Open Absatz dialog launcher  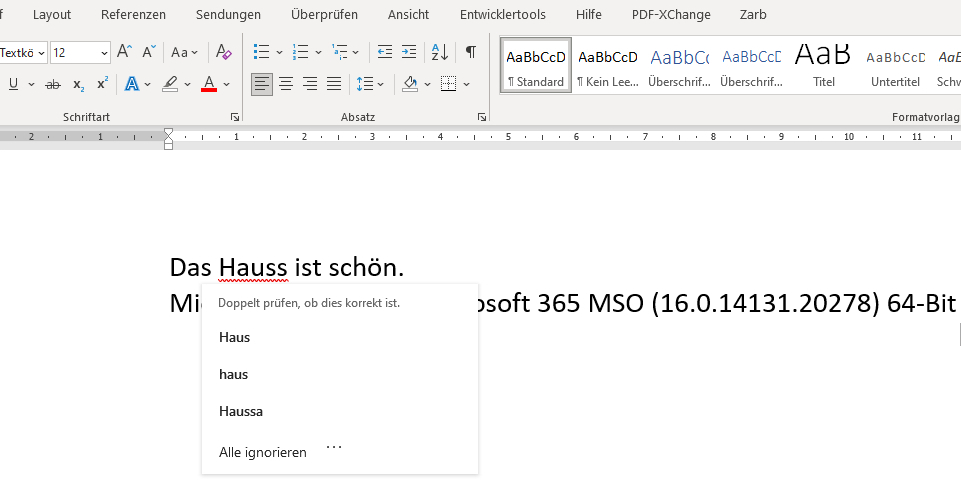pyautogui.click(x=482, y=116)
